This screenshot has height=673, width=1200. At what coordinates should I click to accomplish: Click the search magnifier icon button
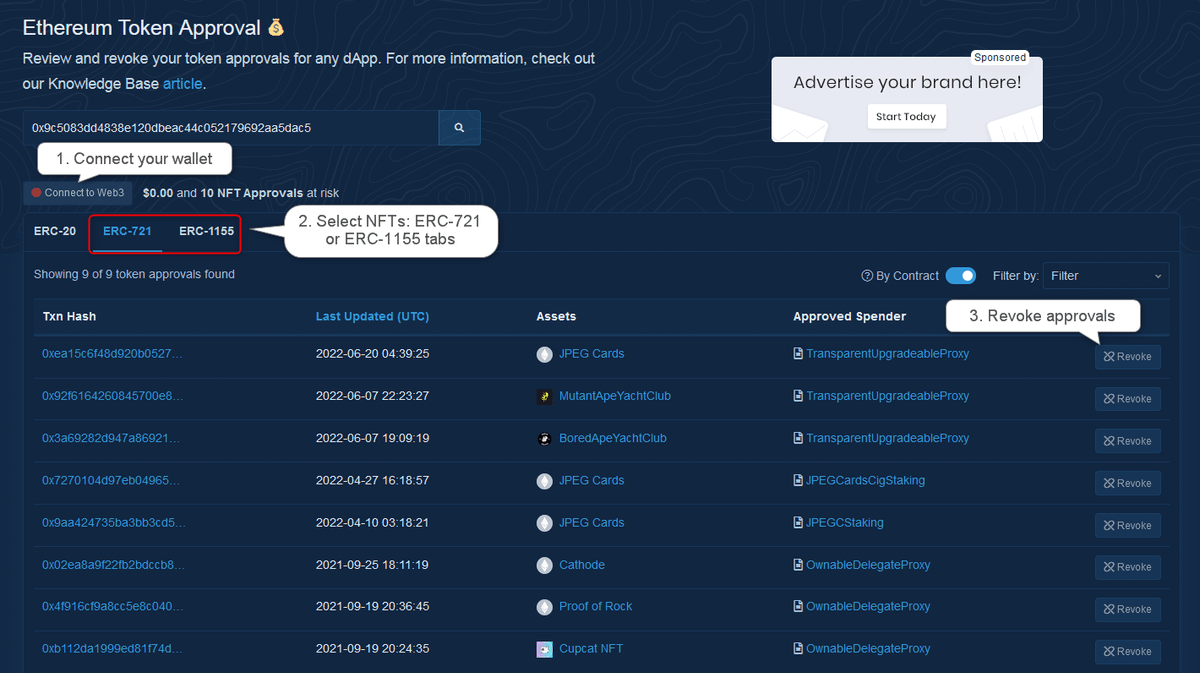(459, 128)
